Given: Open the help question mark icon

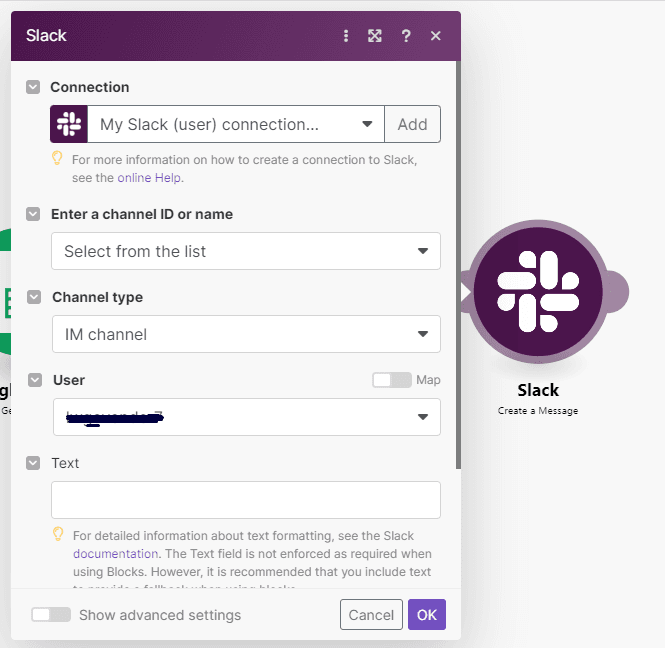Looking at the screenshot, I should (x=406, y=36).
